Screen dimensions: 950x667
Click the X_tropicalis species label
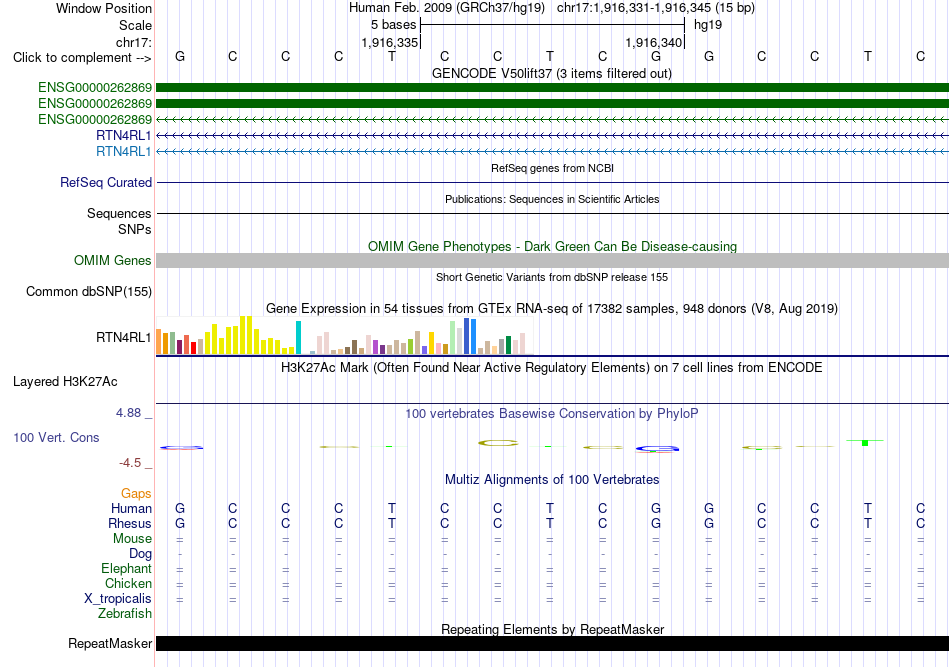tap(118, 599)
